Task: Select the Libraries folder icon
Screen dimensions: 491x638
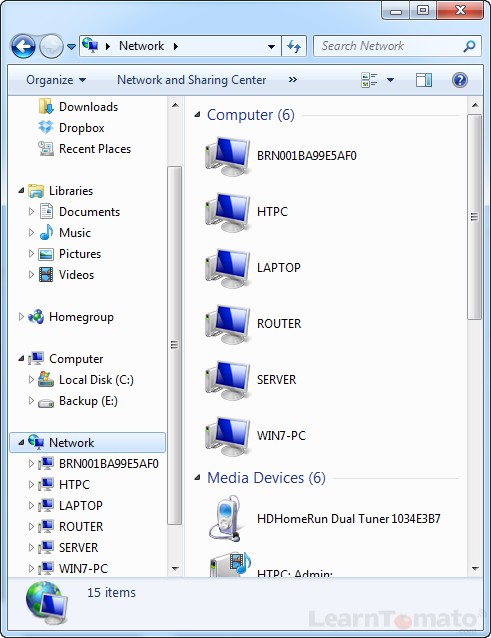Action: (x=36, y=191)
